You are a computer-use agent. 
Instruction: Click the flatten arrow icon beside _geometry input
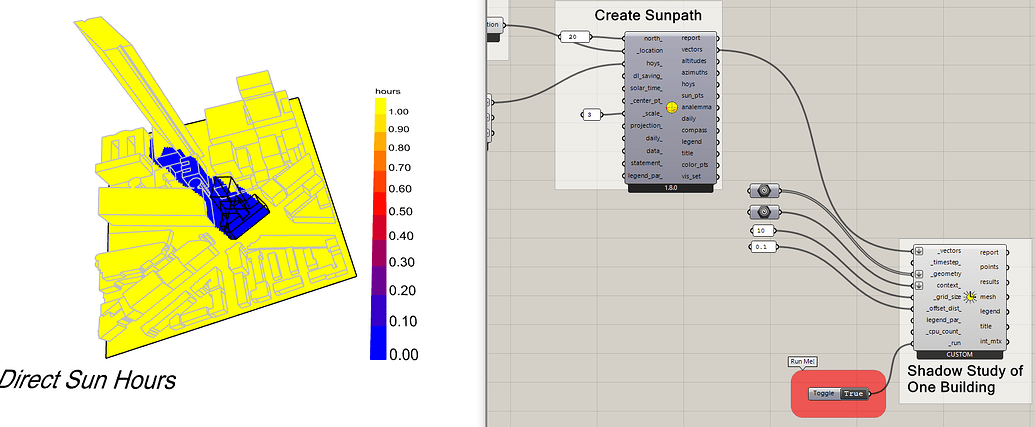(x=919, y=274)
